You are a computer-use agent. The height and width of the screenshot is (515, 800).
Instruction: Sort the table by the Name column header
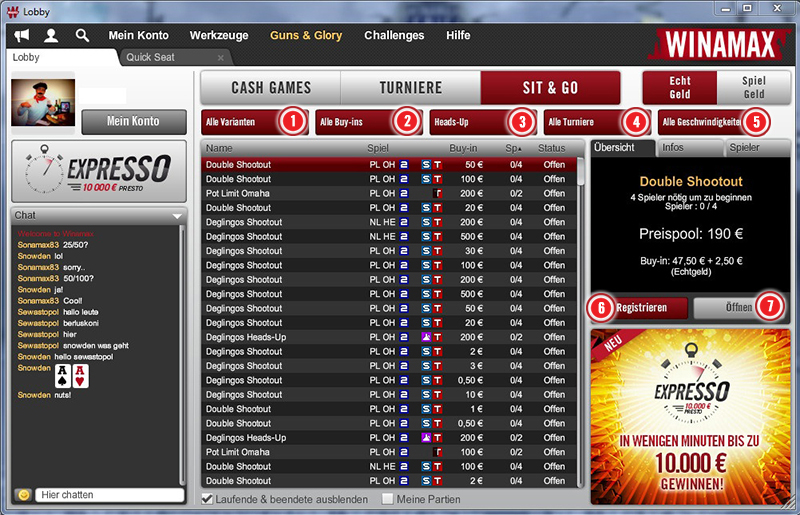click(x=219, y=149)
